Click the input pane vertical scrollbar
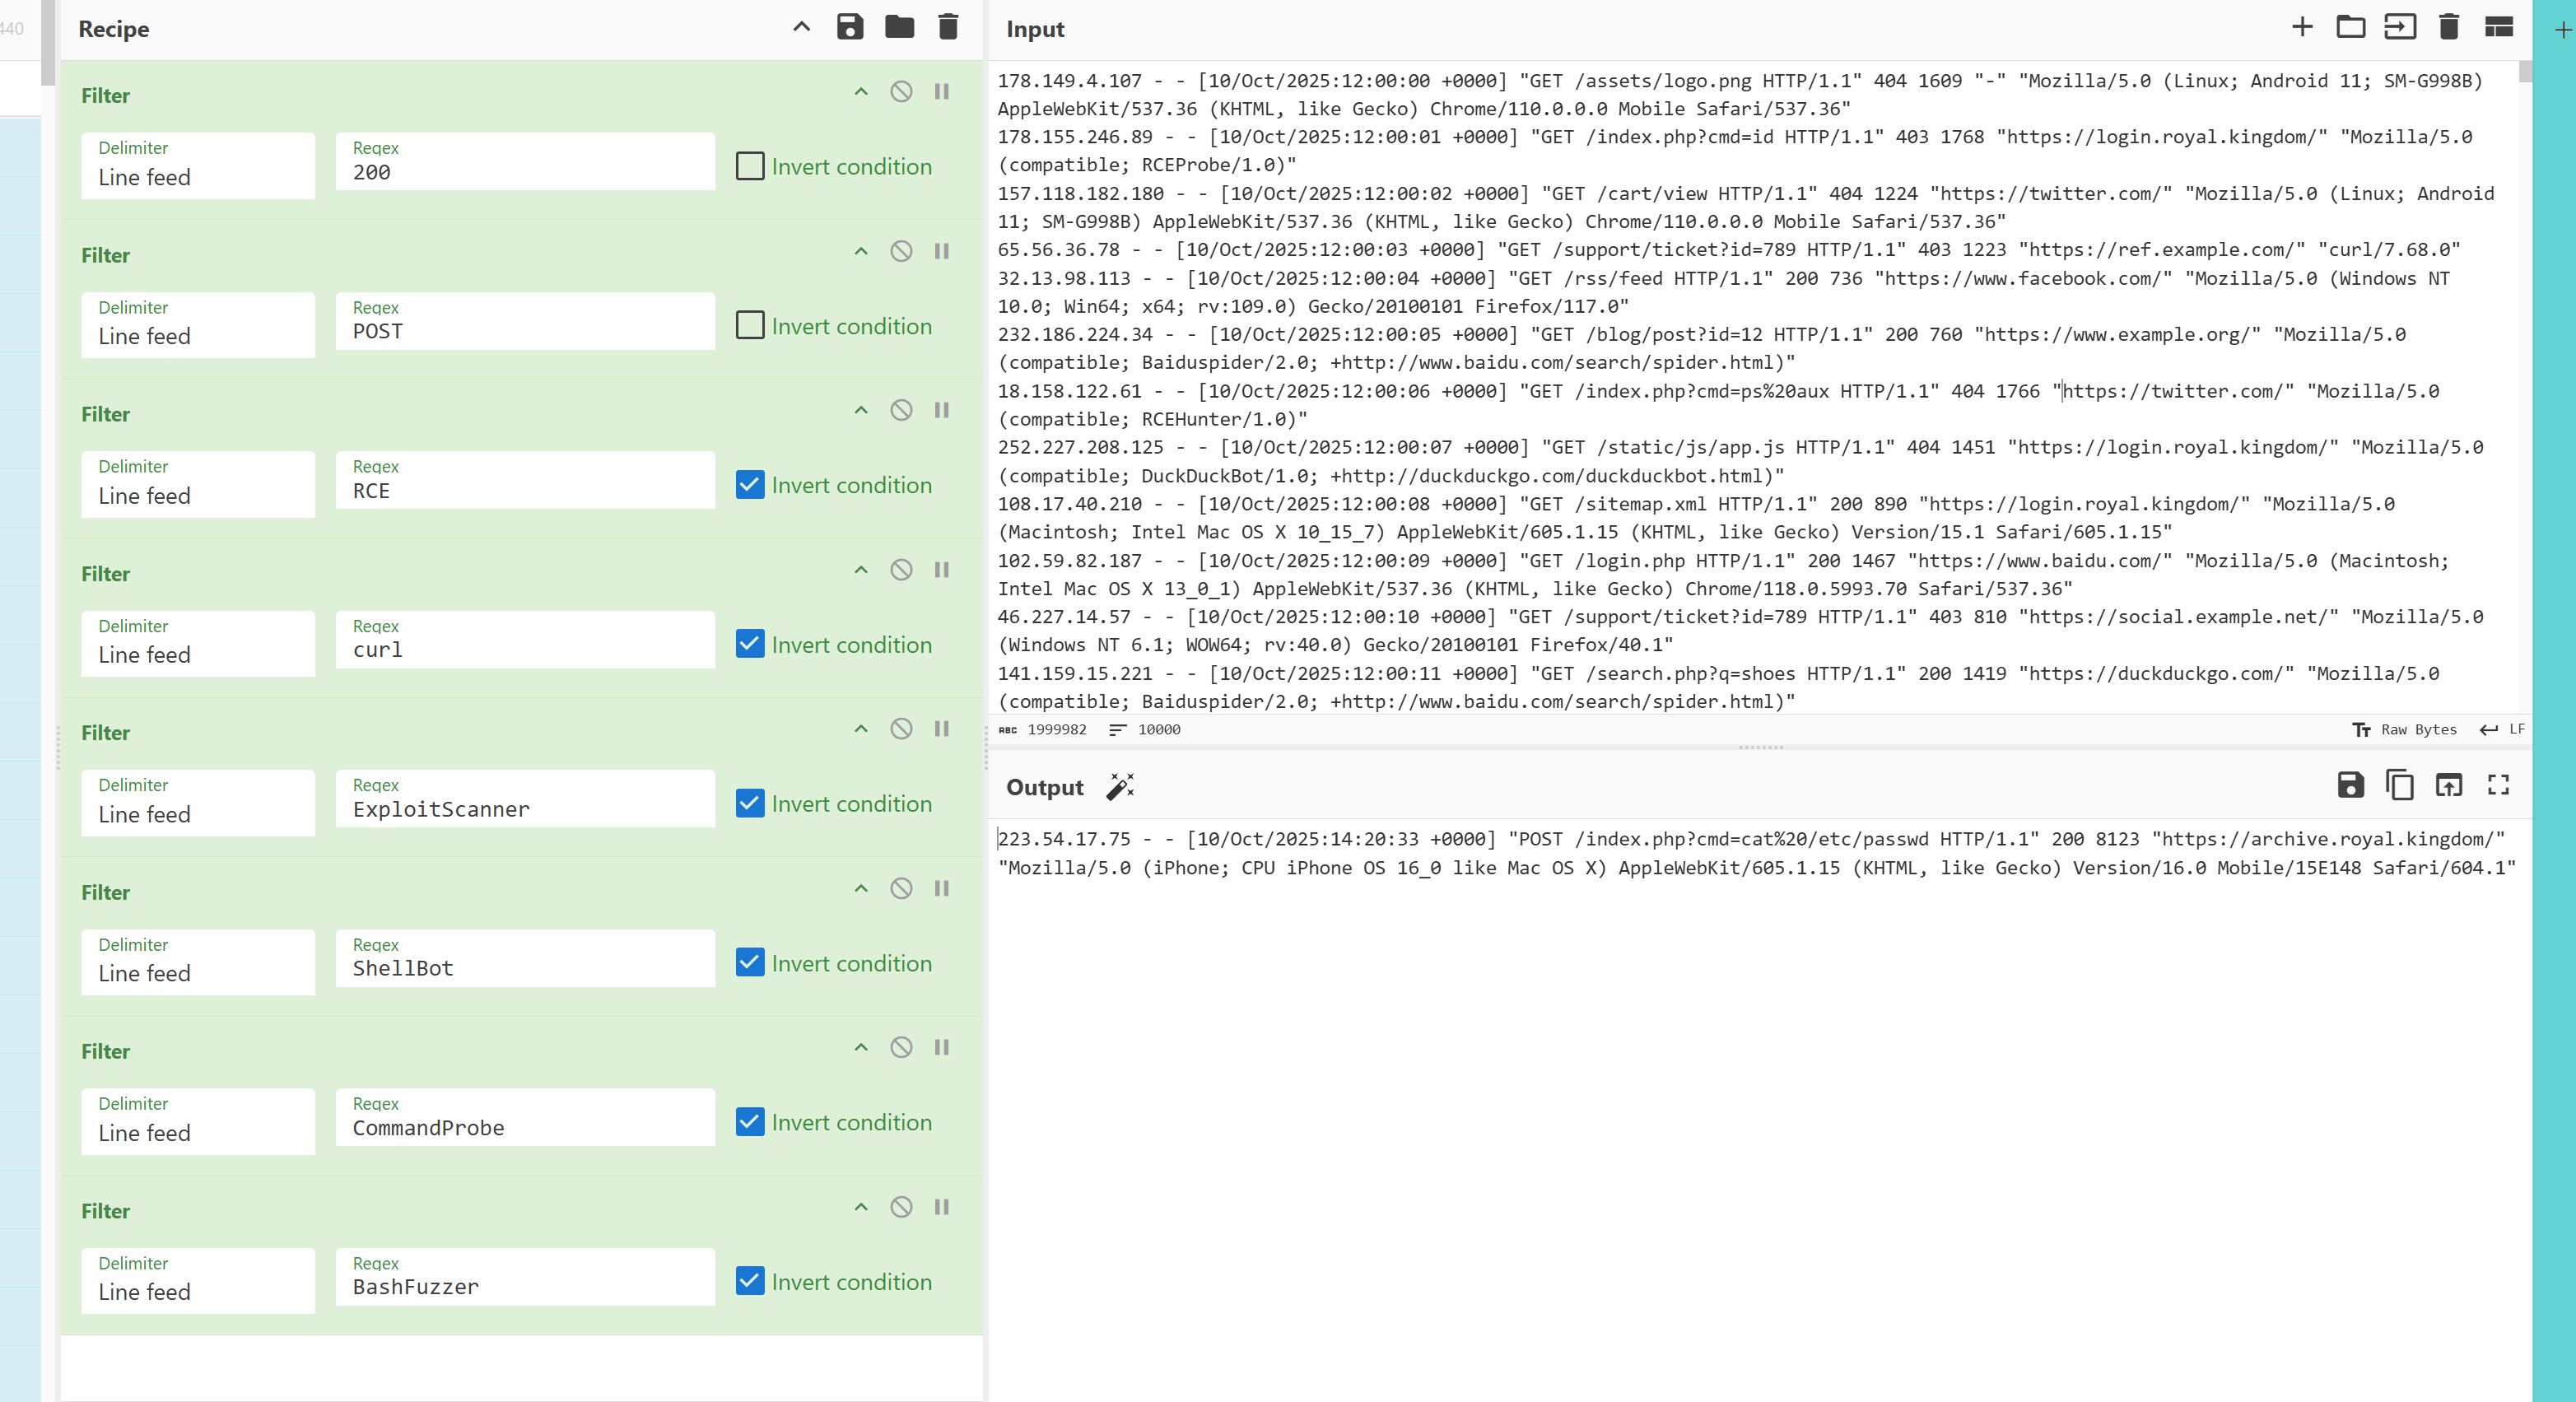 (2525, 72)
